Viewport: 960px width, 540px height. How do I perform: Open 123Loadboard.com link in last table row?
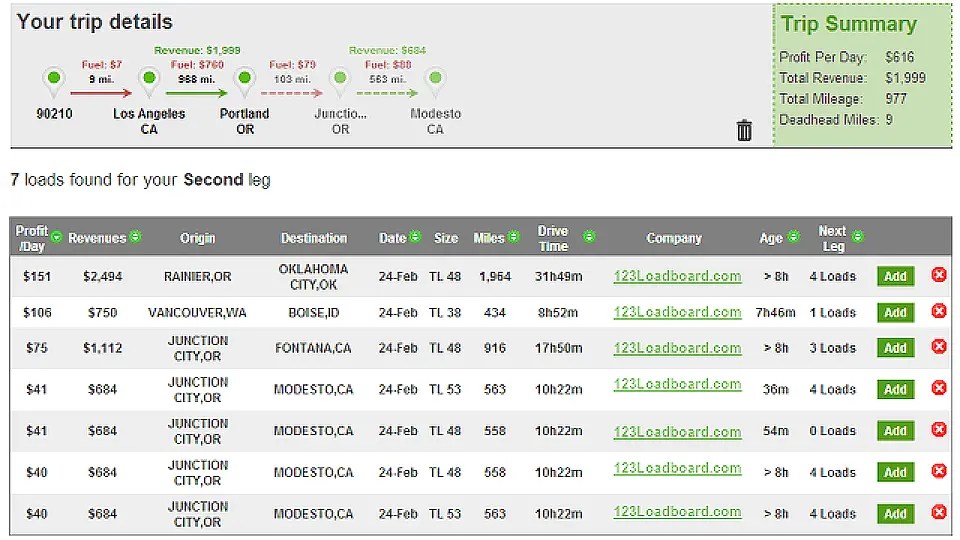point(677,511)
